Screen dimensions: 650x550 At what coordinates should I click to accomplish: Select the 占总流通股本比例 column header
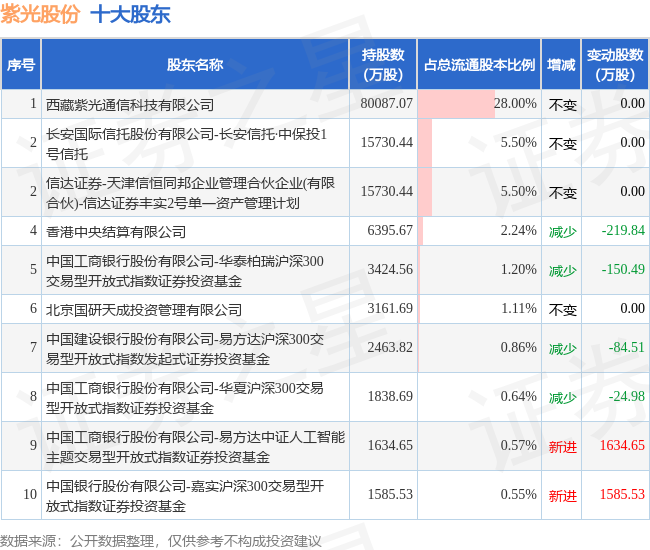tap(479, 65)
